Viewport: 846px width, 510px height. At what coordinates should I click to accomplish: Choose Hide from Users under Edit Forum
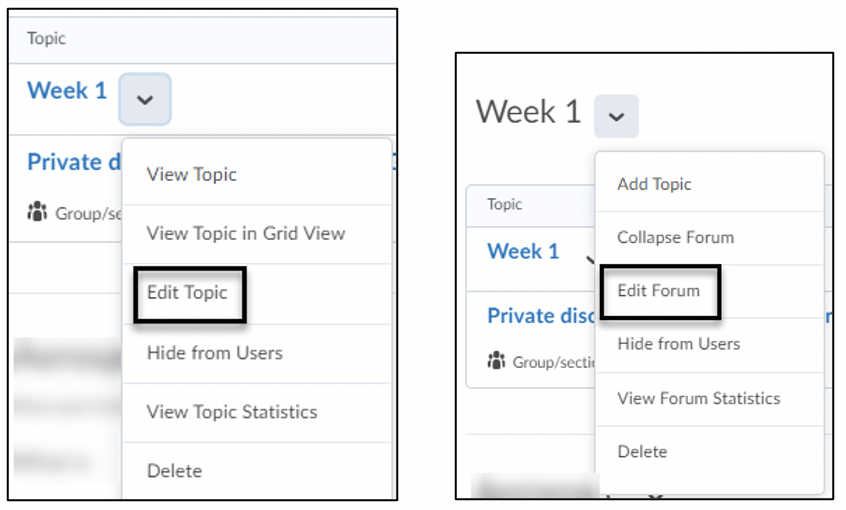click(678, 343)
